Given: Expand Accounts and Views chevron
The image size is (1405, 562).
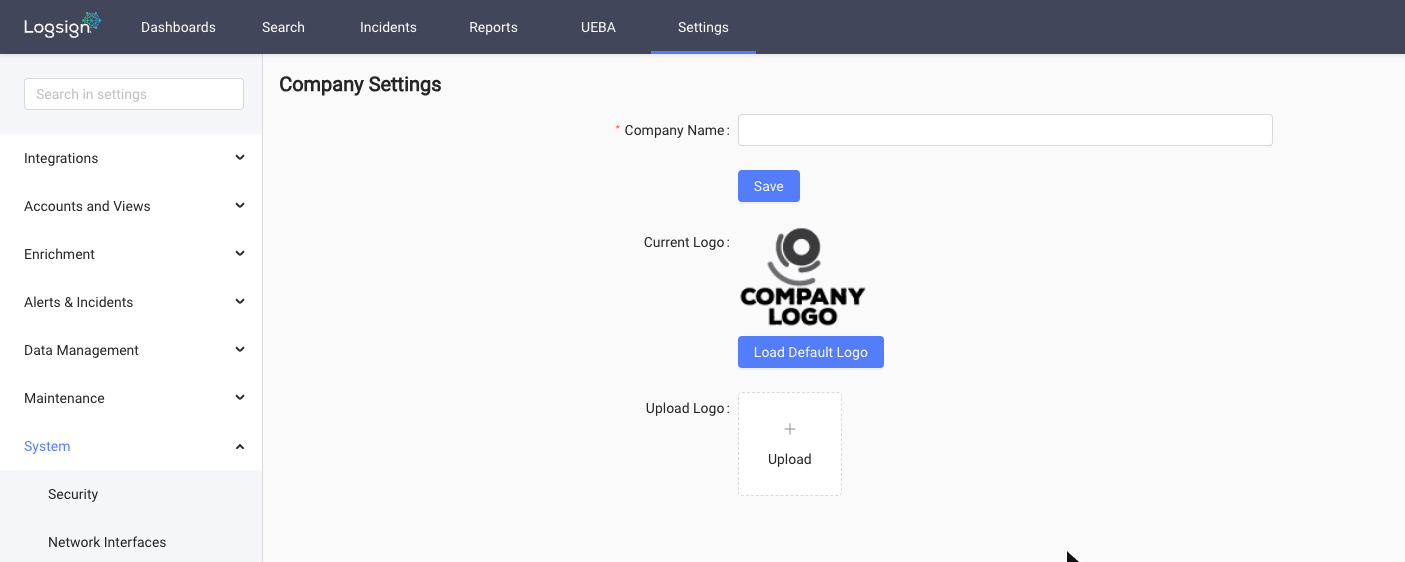Looking at the screenshot, I should click(x=240, y=206).
